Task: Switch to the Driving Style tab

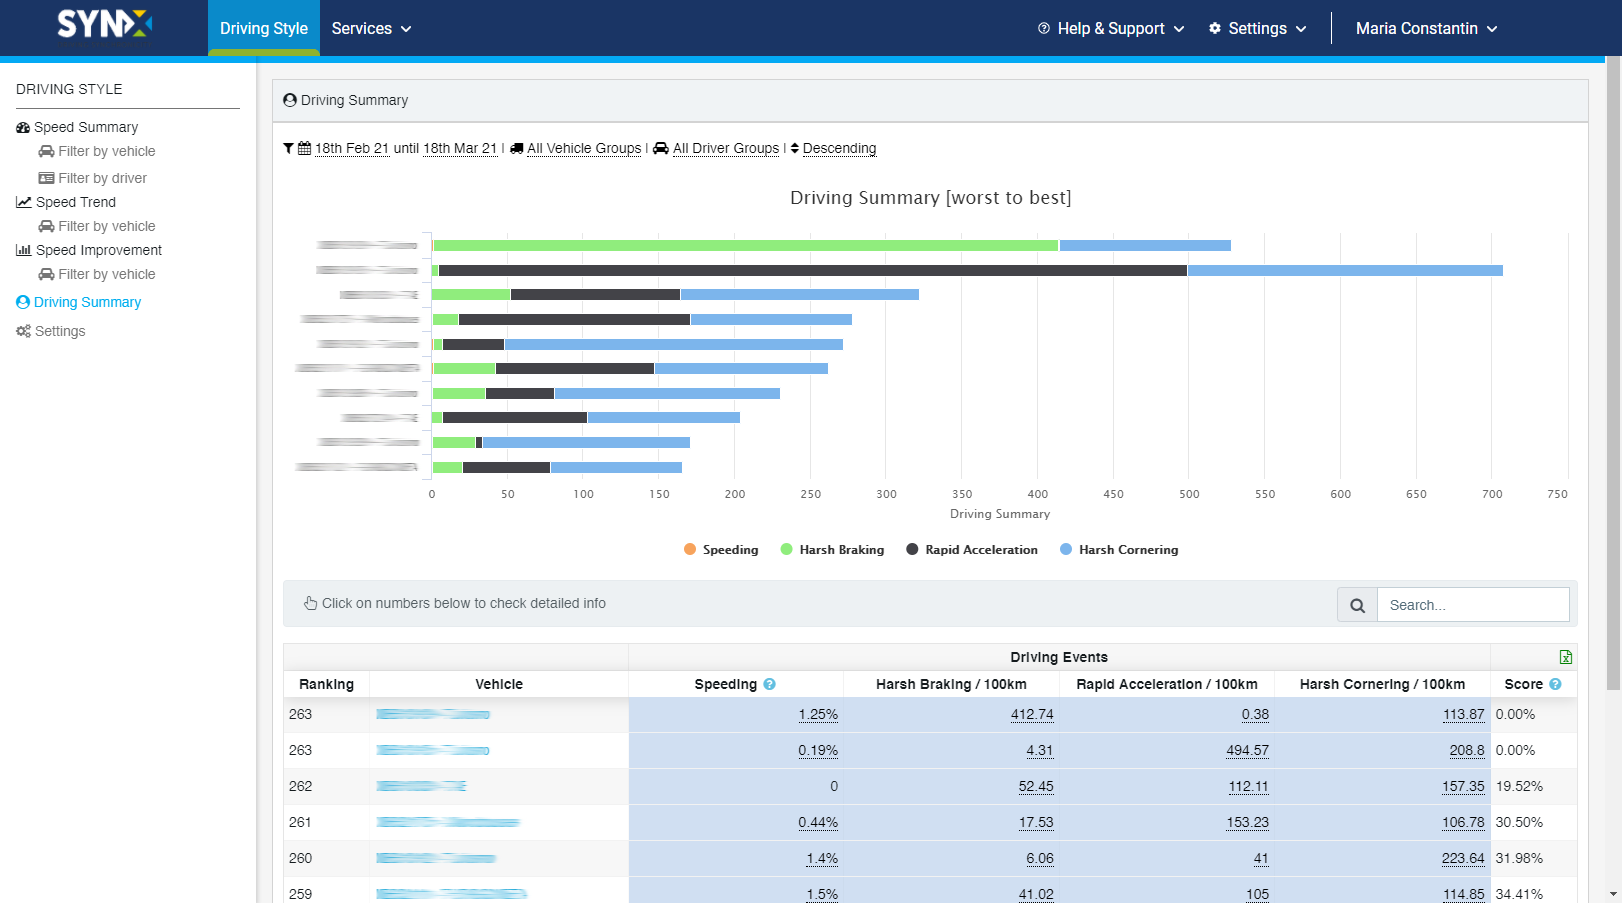Action: pyautogui.click(x=263, y=28)
